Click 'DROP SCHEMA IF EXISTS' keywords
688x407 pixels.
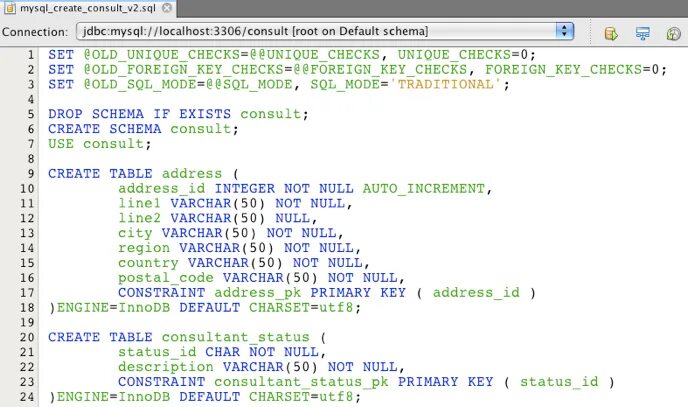coord(140,114)
